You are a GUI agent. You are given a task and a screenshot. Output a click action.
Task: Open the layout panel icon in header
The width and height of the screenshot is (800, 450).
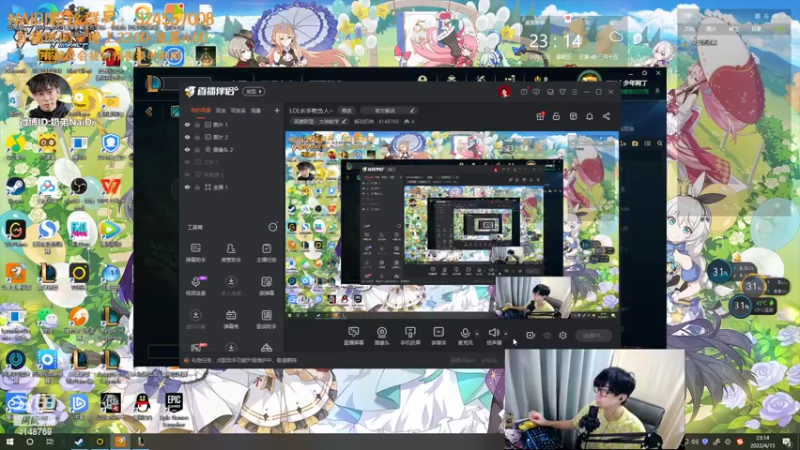(x=573, y=116)
